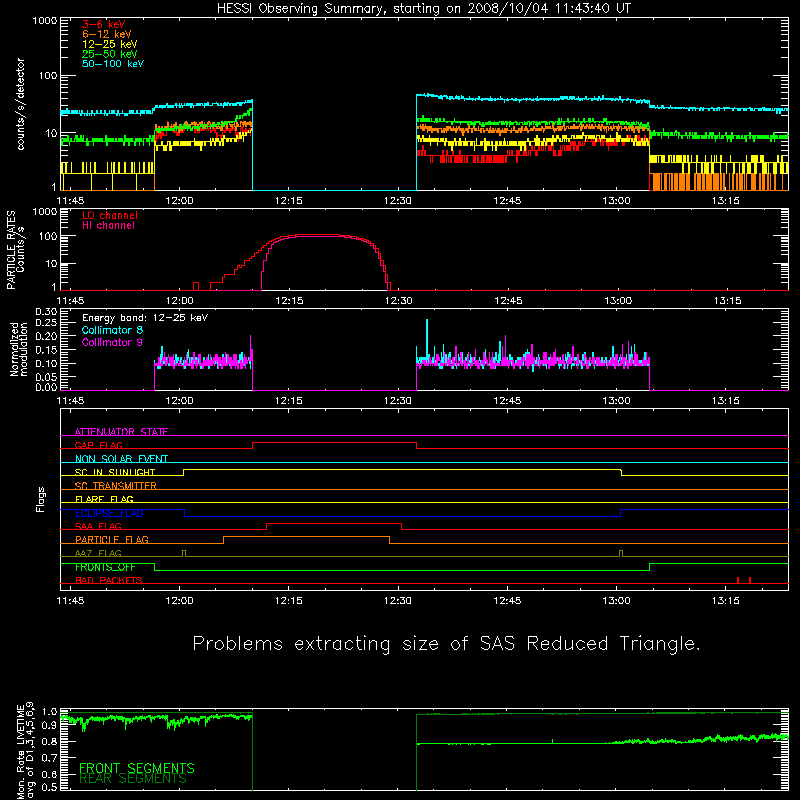
Task: Click the 12:30 tick under the Flags plot
Action: [397, 601]
